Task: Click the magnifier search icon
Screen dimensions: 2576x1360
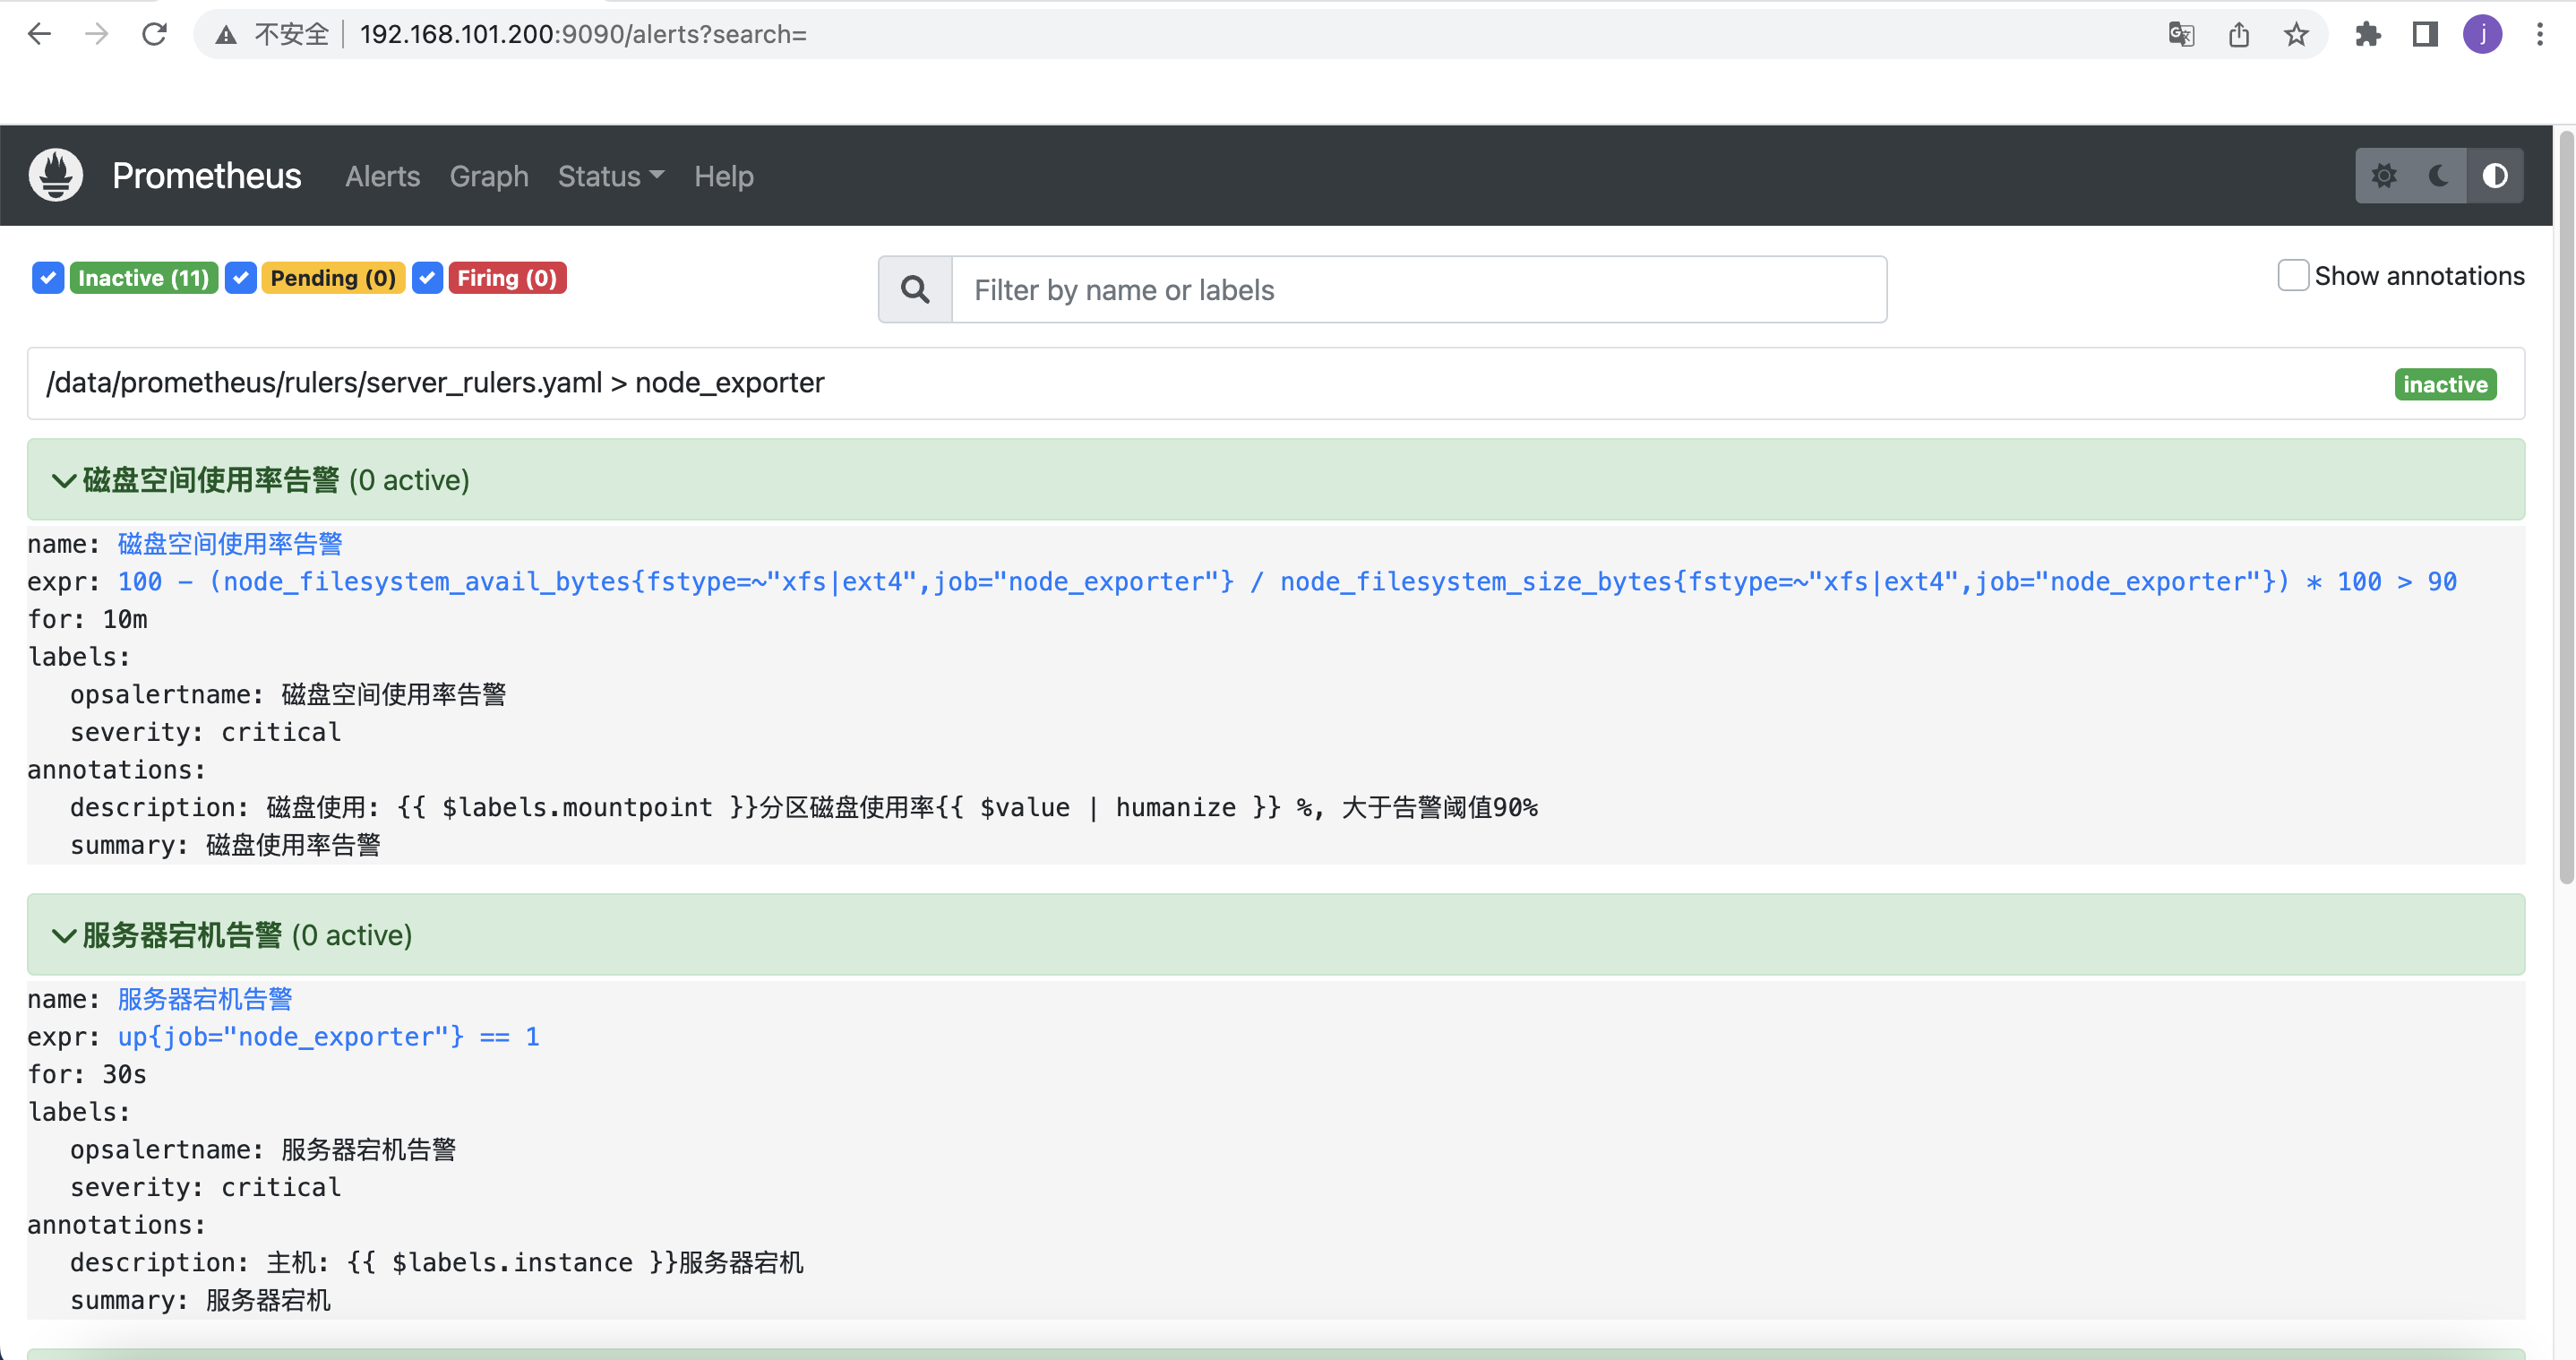Action: (915, 290)
